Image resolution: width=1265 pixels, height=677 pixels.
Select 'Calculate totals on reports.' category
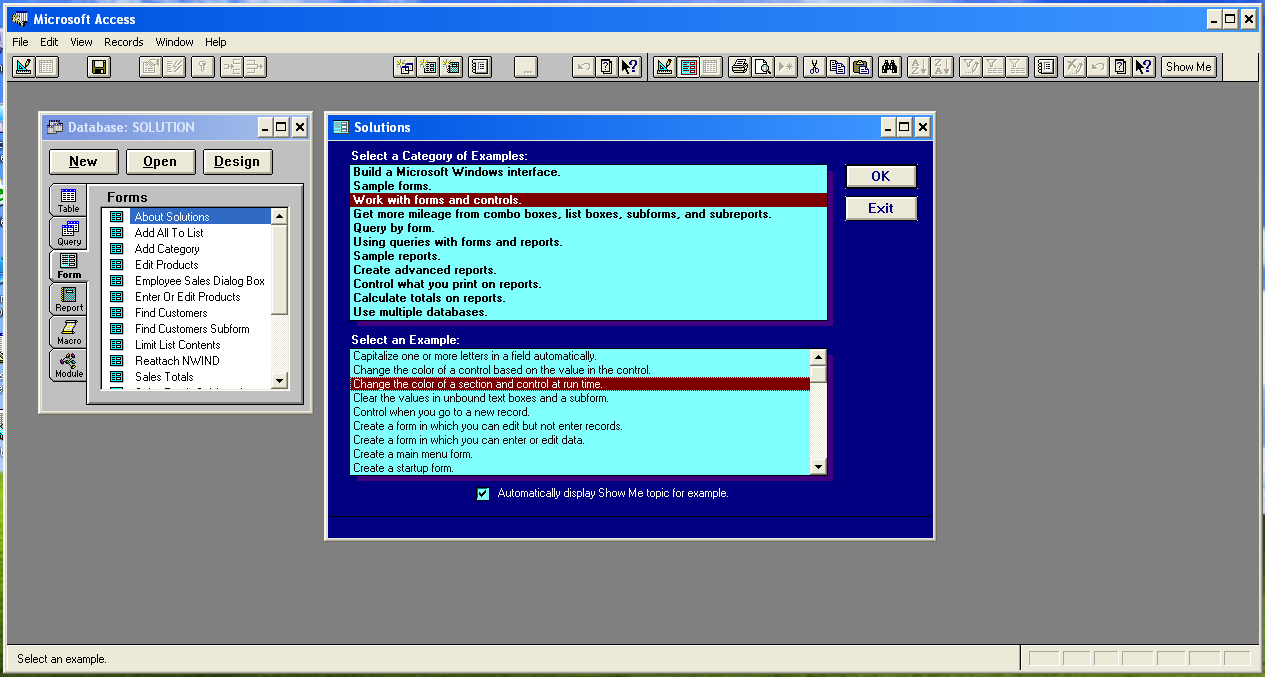point(589,298)
